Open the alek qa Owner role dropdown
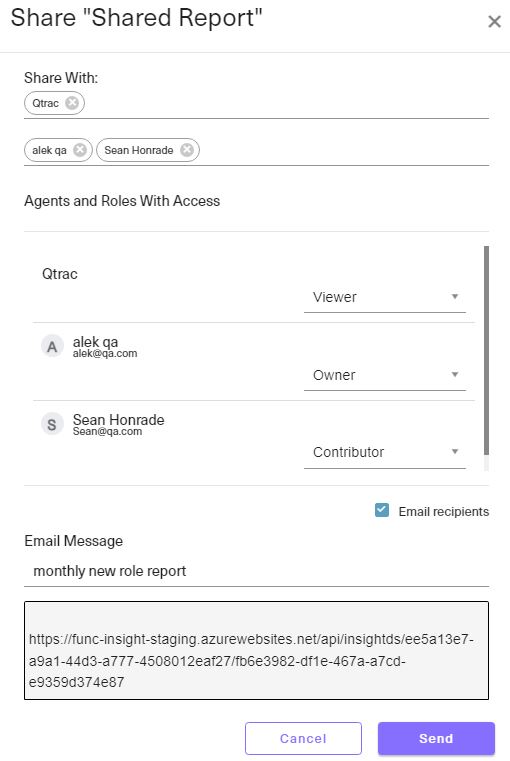510x761 pixels. coord(385,375)
